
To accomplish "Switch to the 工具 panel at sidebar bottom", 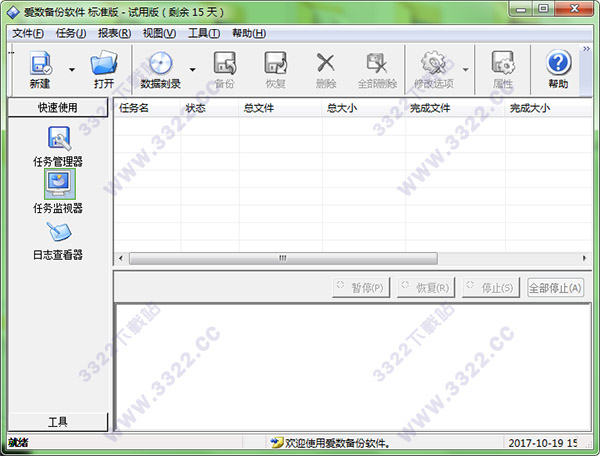I will click(x=58, y=422).
